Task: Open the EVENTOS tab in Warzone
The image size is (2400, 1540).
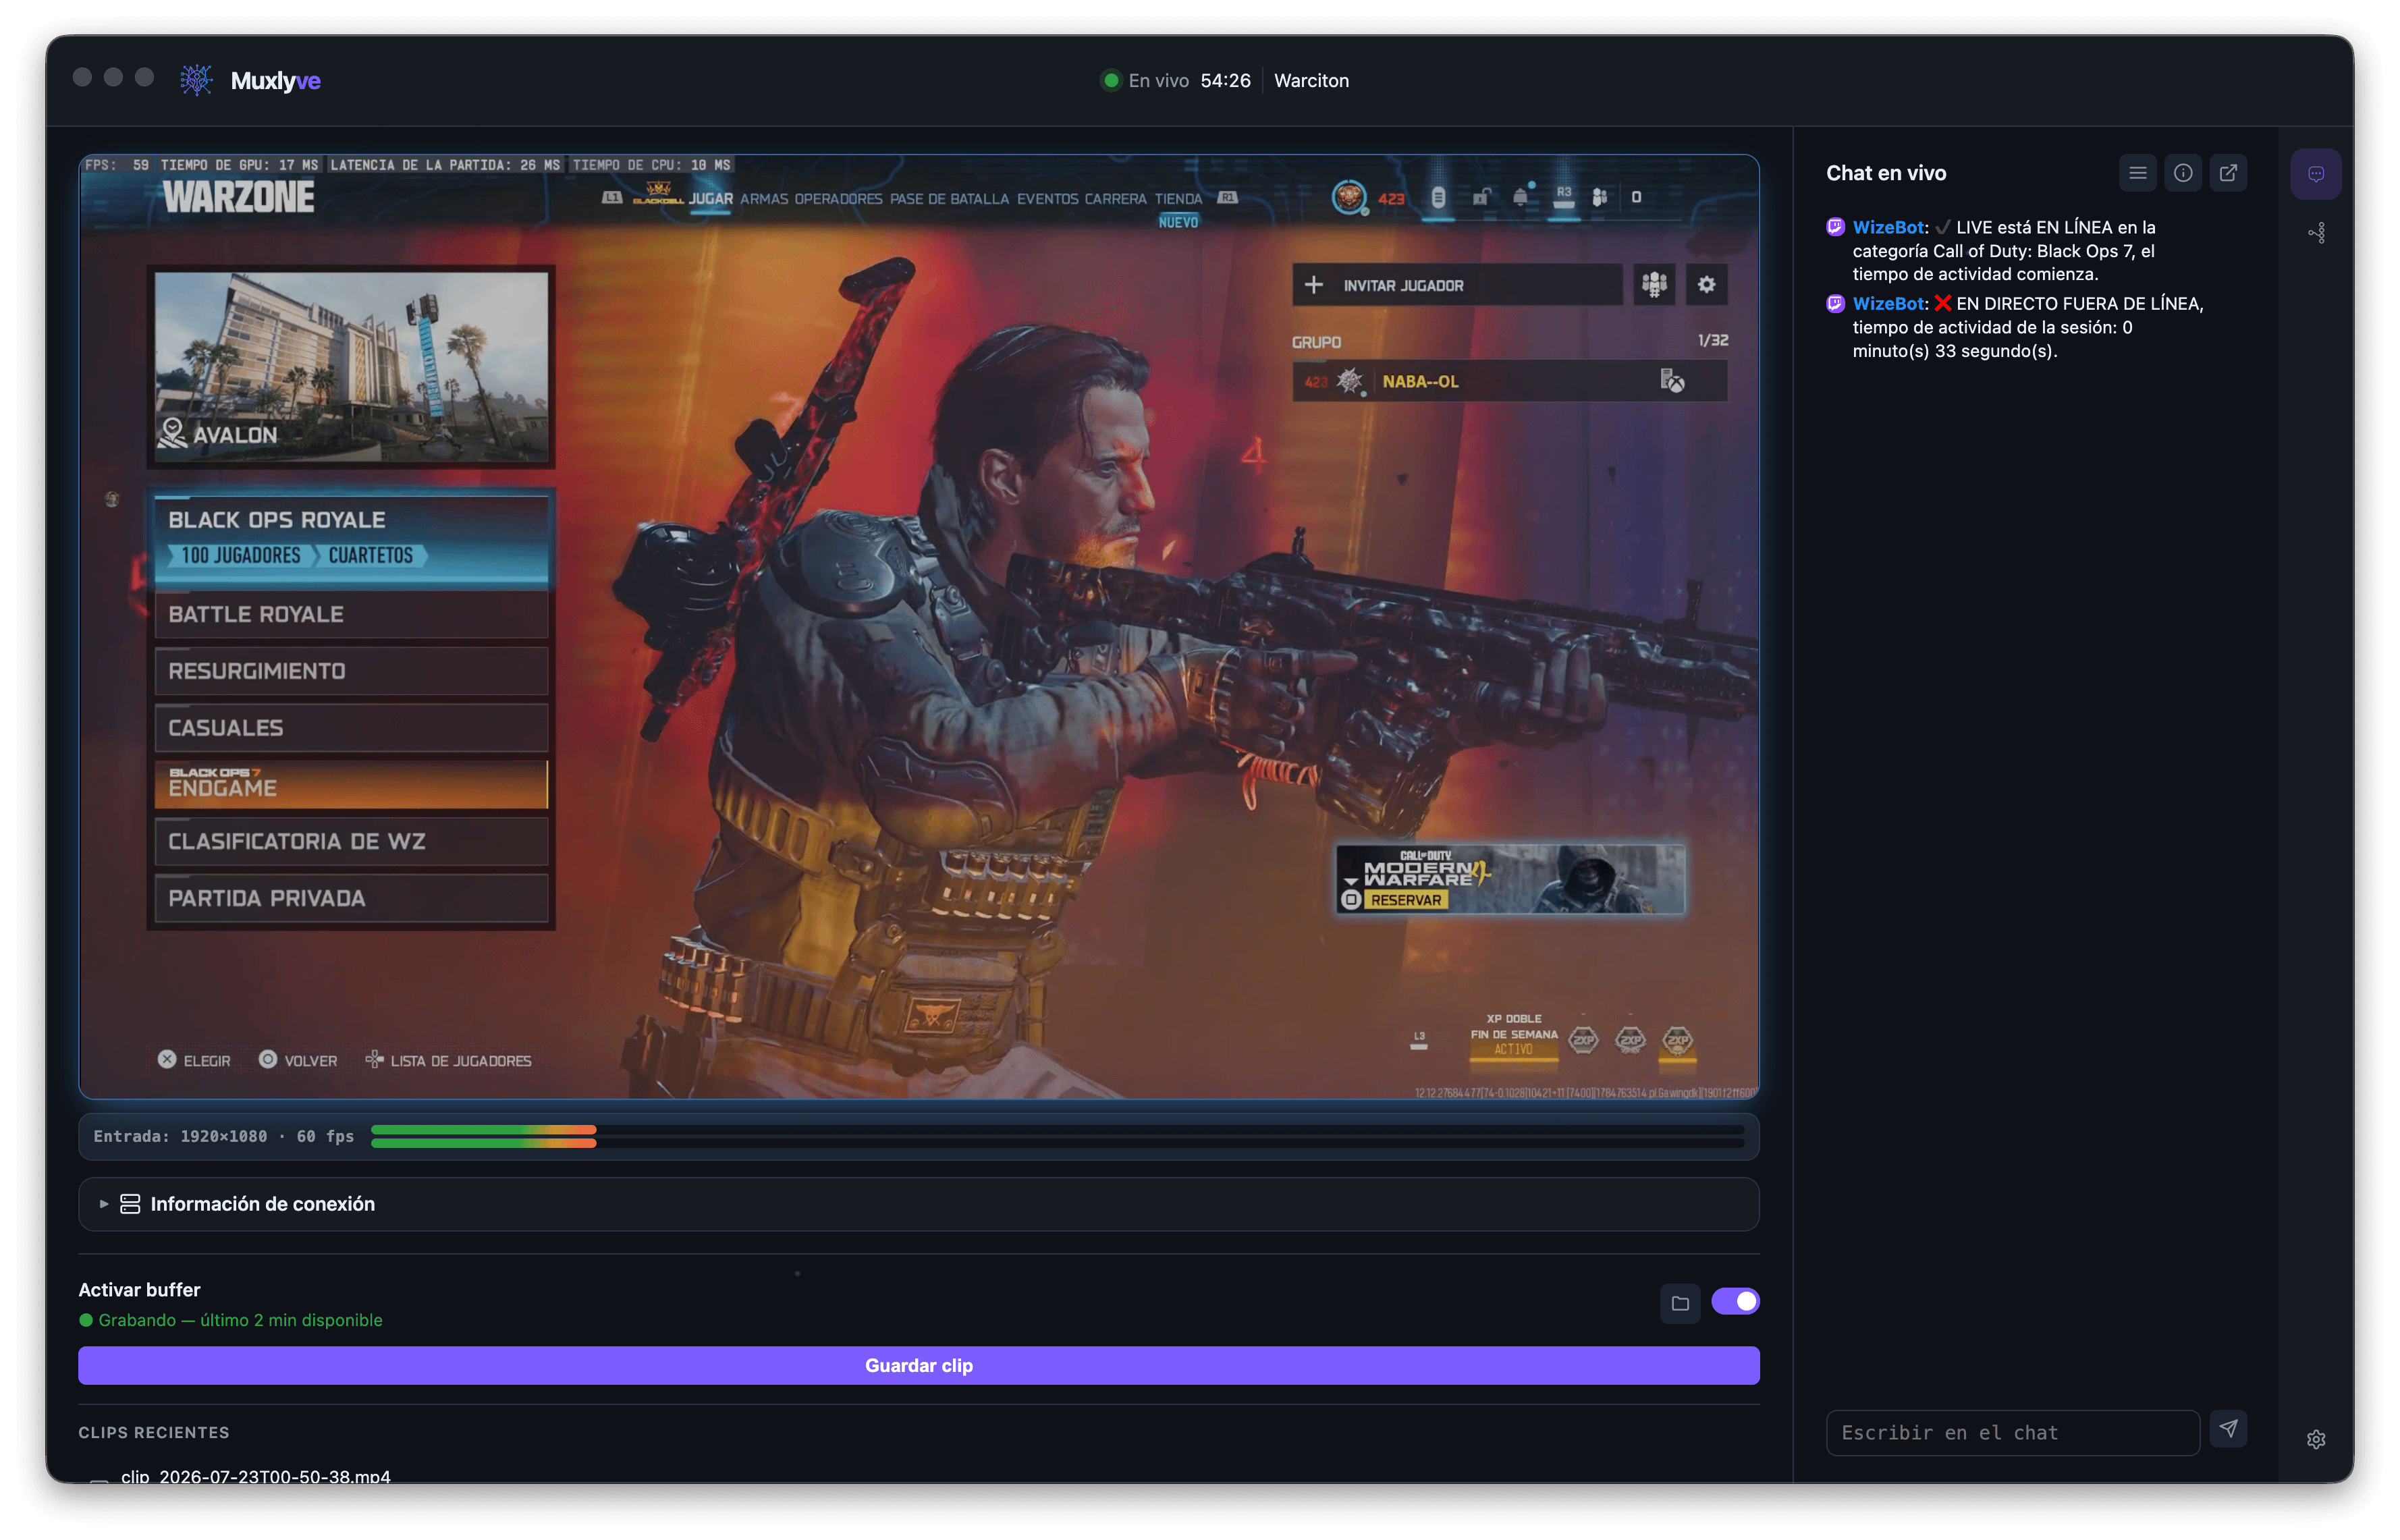Action: click(1047, 198)
